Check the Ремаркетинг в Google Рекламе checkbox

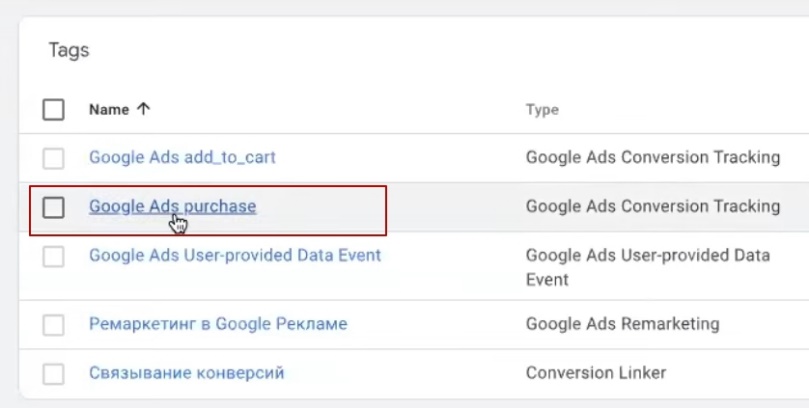pos(54,324)
